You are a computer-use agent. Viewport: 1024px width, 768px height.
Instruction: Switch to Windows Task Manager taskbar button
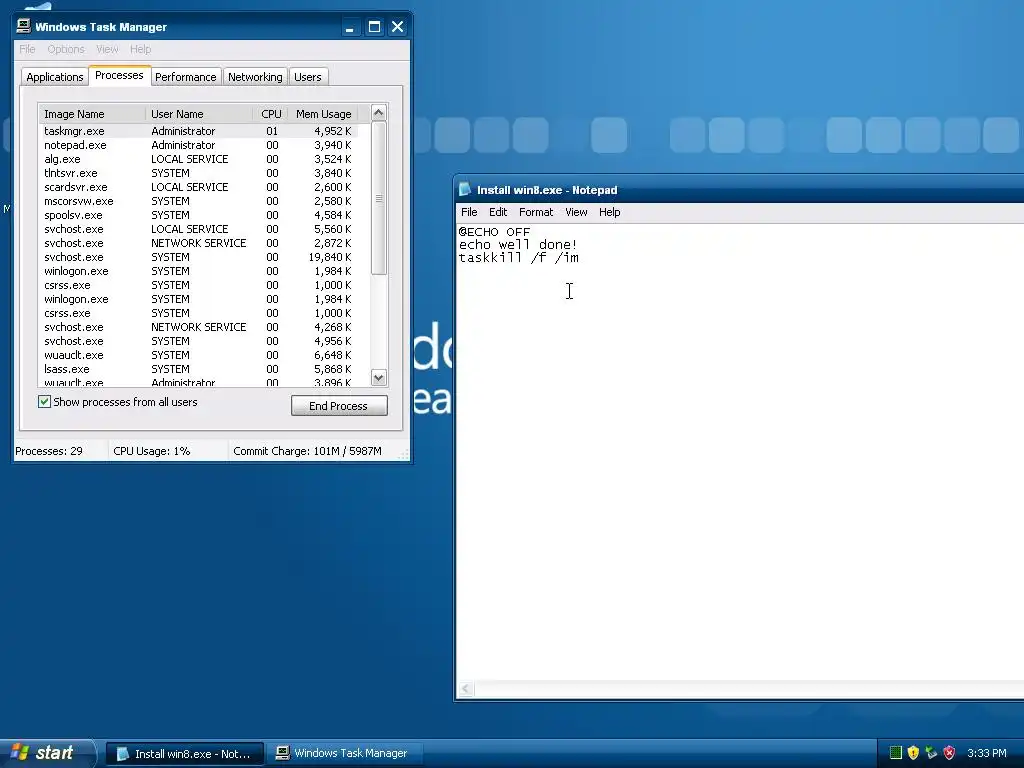click(345, 754)
